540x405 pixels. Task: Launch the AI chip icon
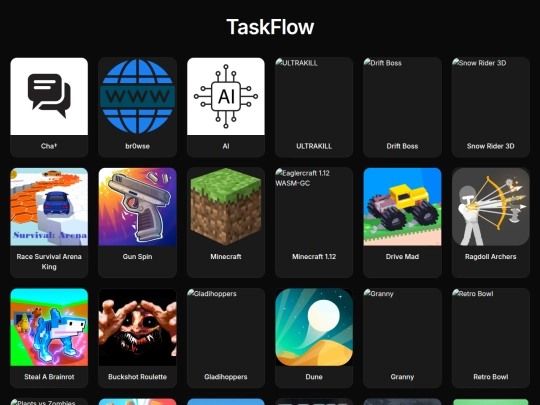226,96
